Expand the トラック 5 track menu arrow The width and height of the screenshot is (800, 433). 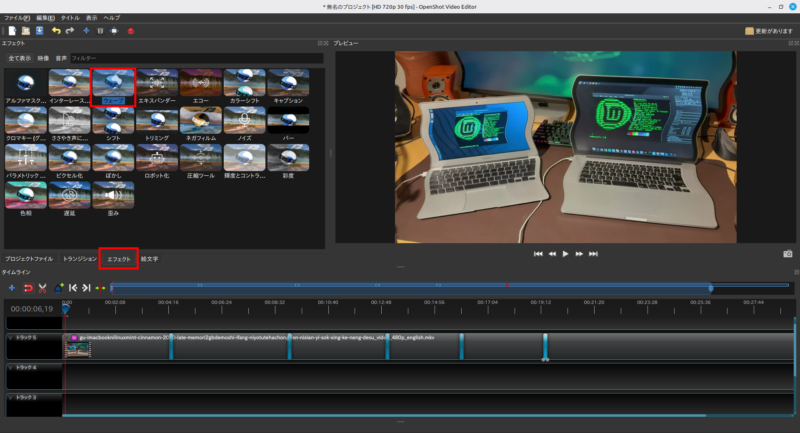pyautogui.click(x=10, y=338)
